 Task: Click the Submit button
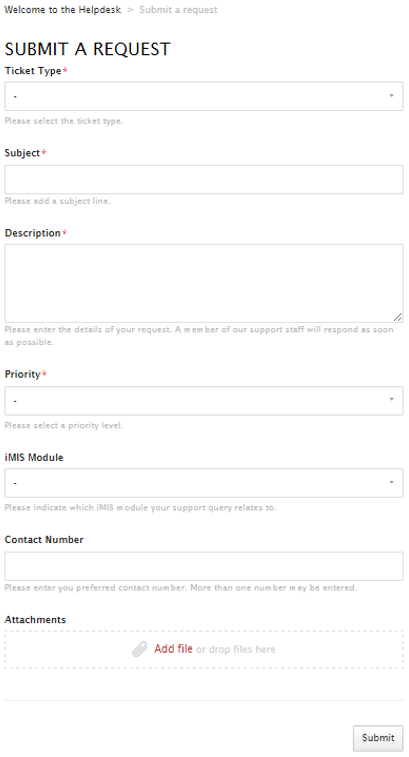(378, 738)
